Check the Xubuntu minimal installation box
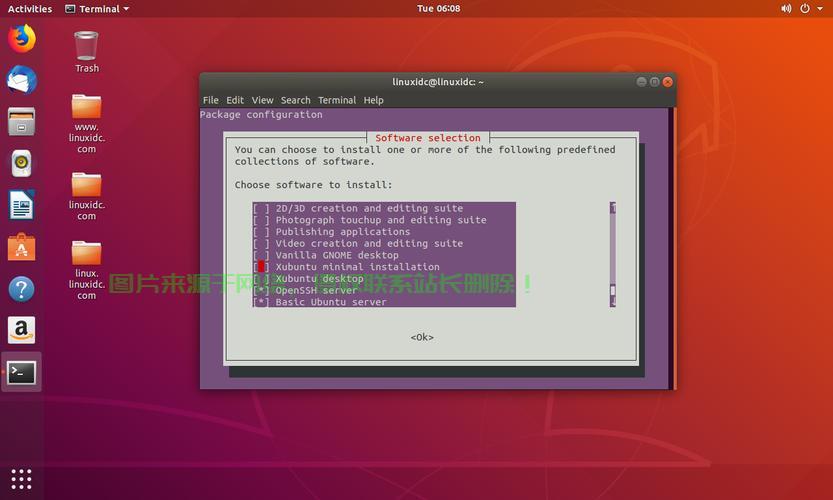The image size is (833, 500). (x=261, y=267)
